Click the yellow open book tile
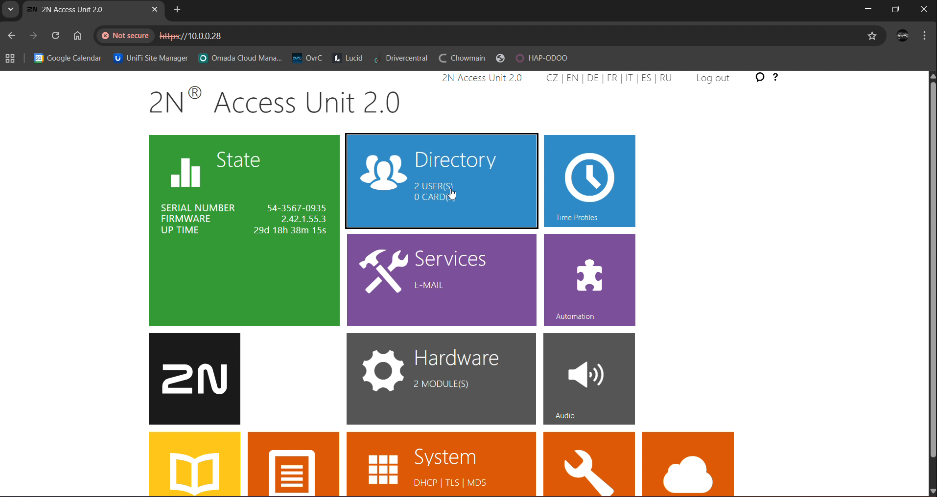Image resolution: width=937 pixels, height=497 pixels. tap(194, 464)
